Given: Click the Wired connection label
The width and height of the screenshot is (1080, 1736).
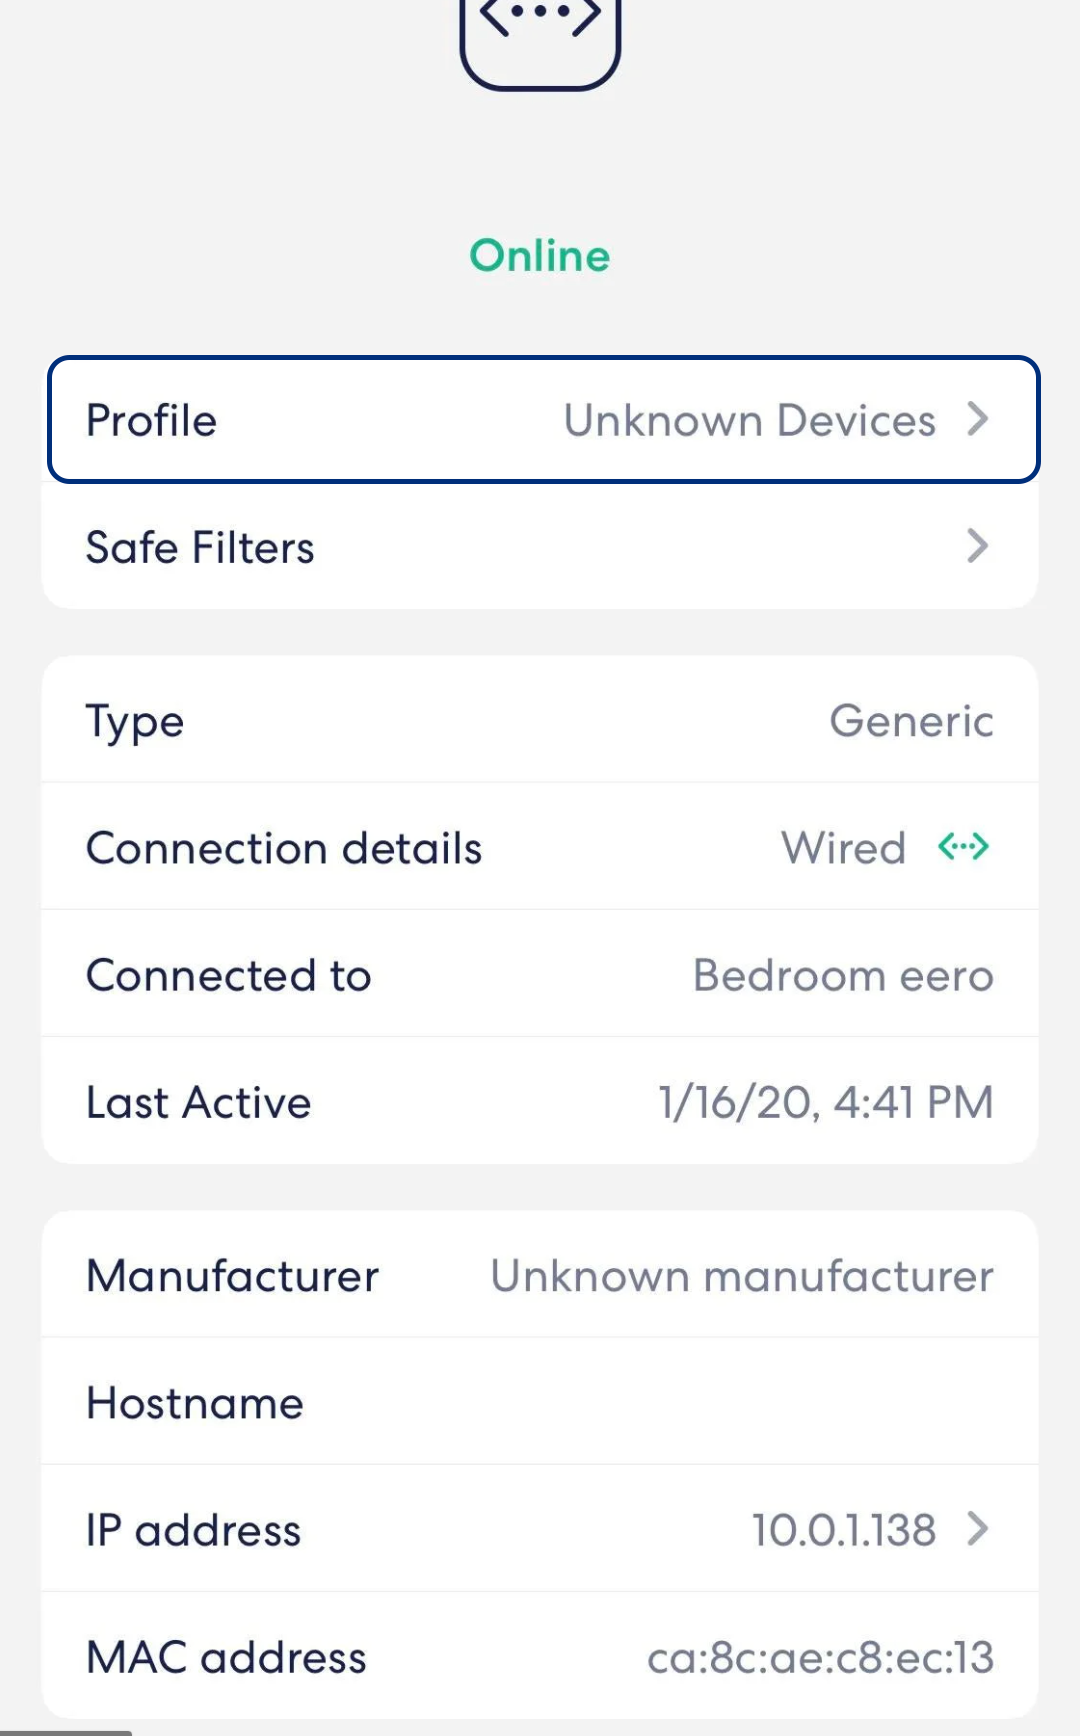Looking at the screenshot, I should point(844,847).
